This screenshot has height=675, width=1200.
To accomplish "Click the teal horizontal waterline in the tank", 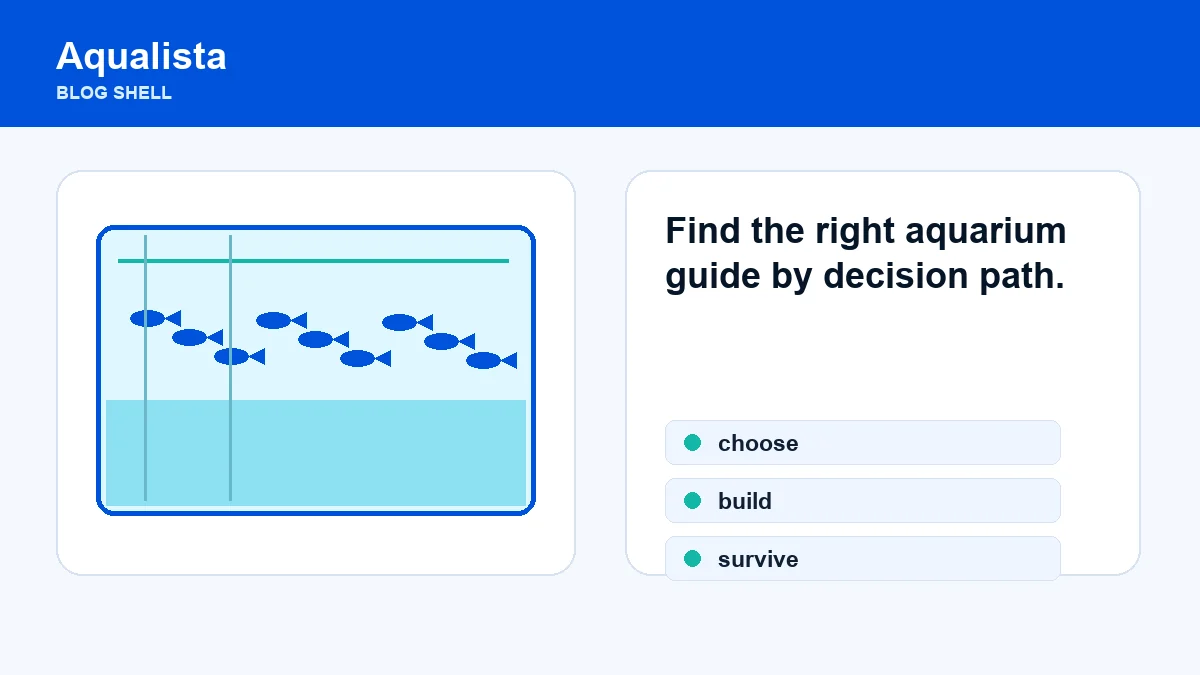I will pyautogui.click(x=313, y=261).
